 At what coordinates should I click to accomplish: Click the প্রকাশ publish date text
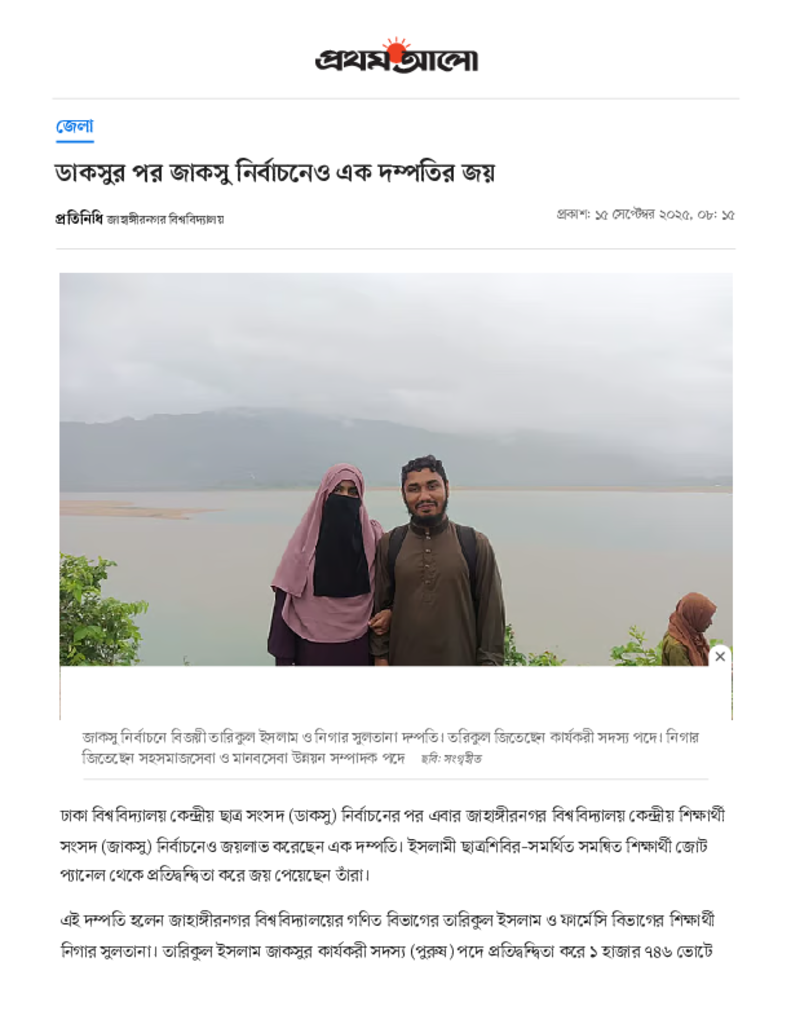(x=645, y=215)
